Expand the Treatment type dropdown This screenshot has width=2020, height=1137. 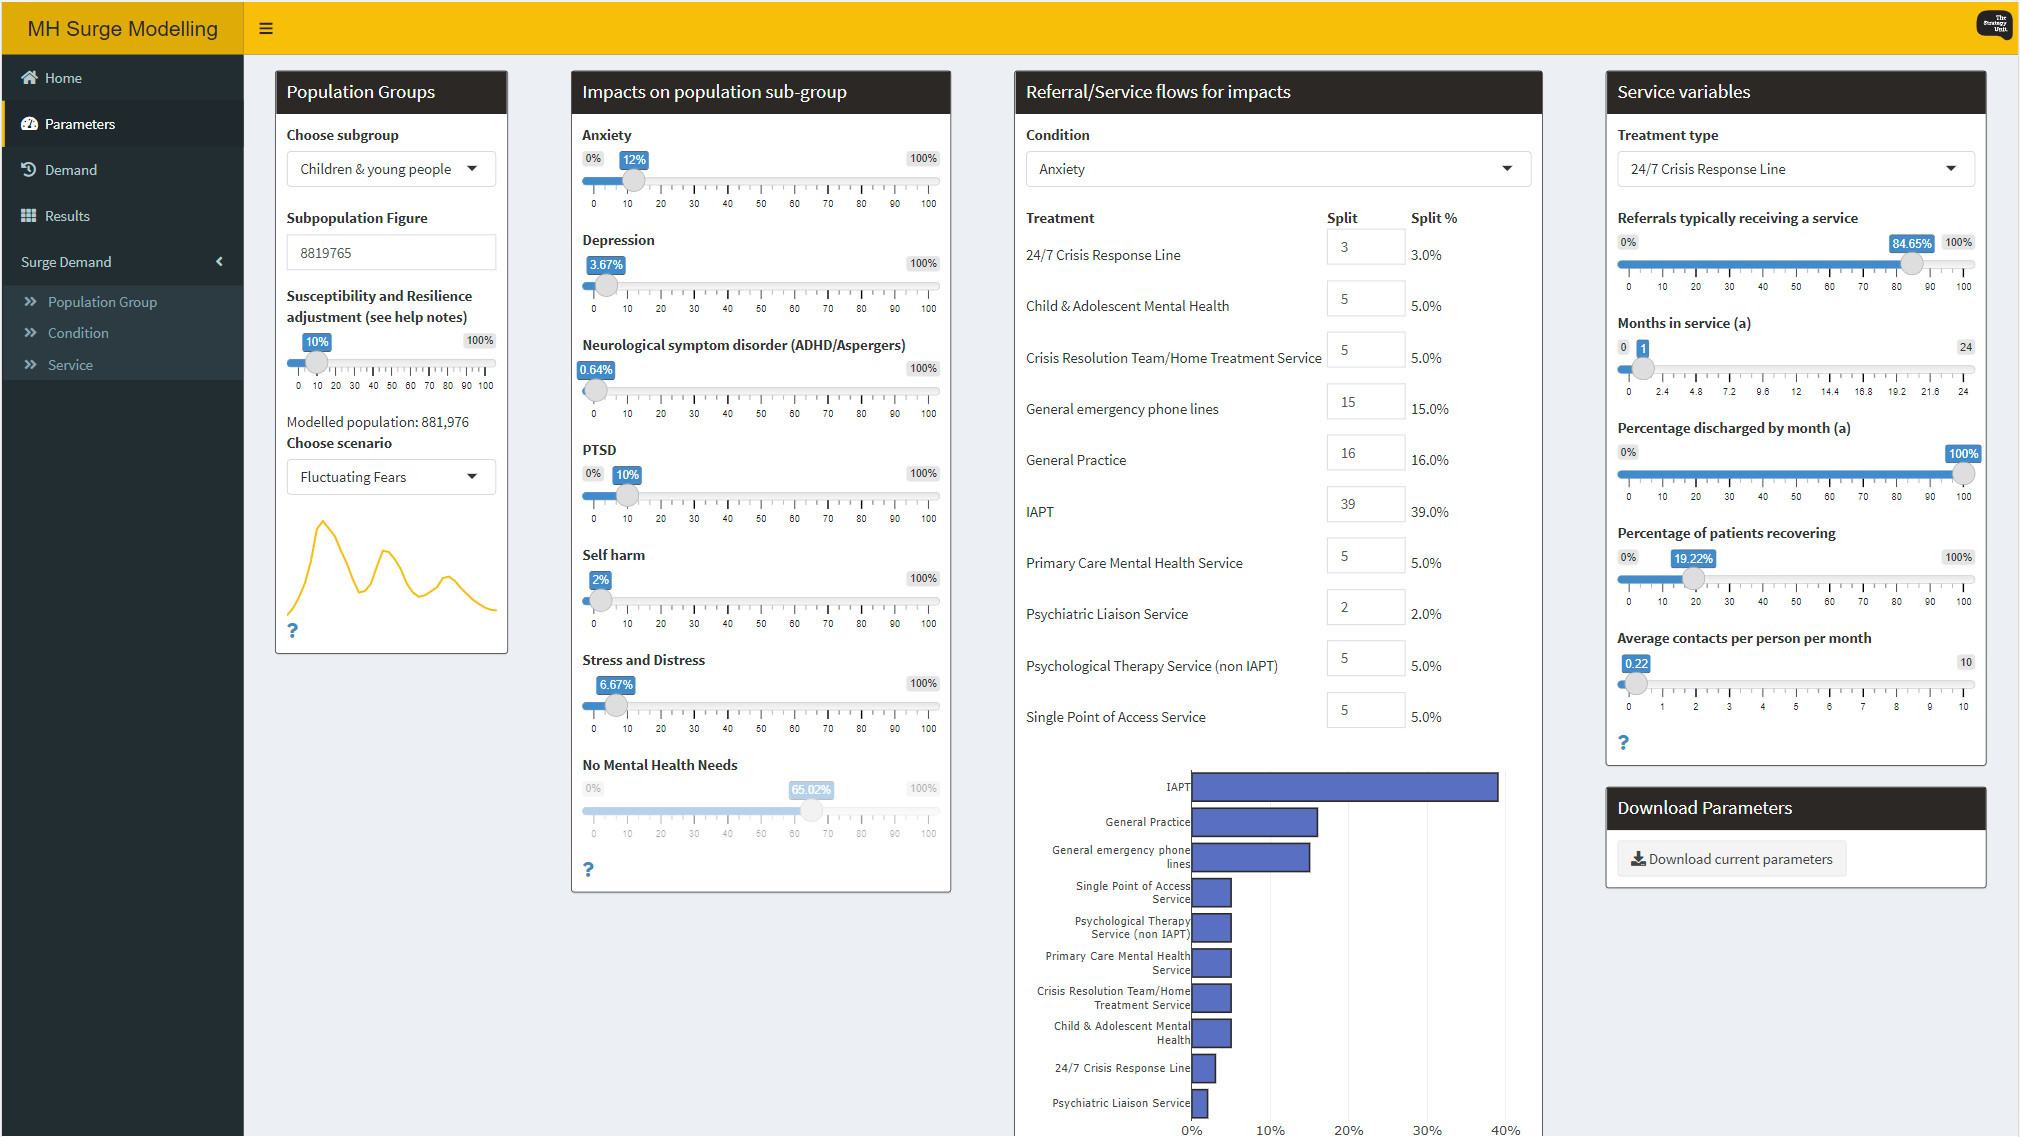point(1795,169)
